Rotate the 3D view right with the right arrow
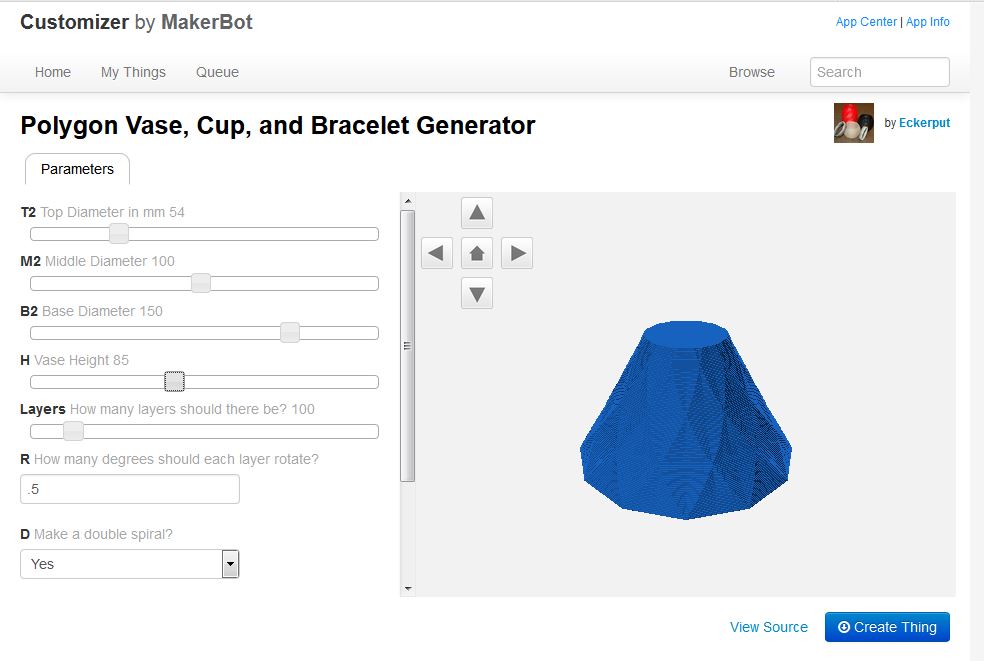The width and height of the screenshot is (984, 661). click(517, 253)
